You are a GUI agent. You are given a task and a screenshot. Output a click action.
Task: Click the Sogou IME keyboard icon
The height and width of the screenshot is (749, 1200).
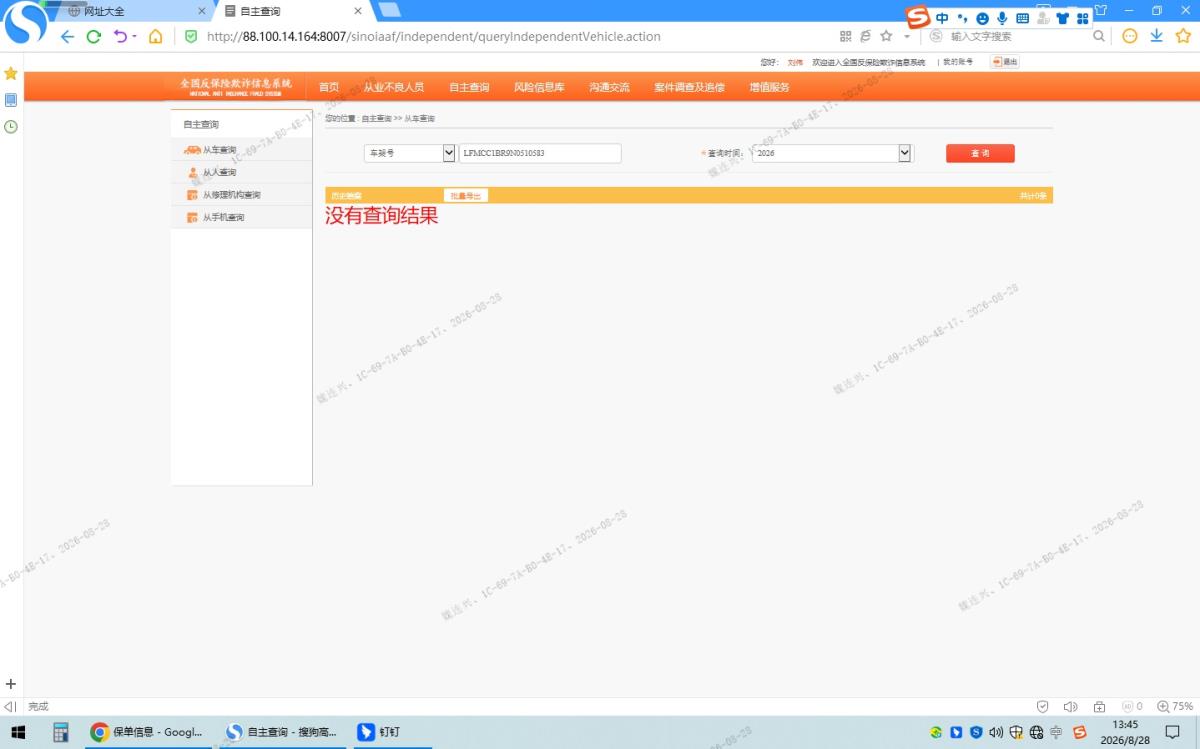click(1022, 18)
